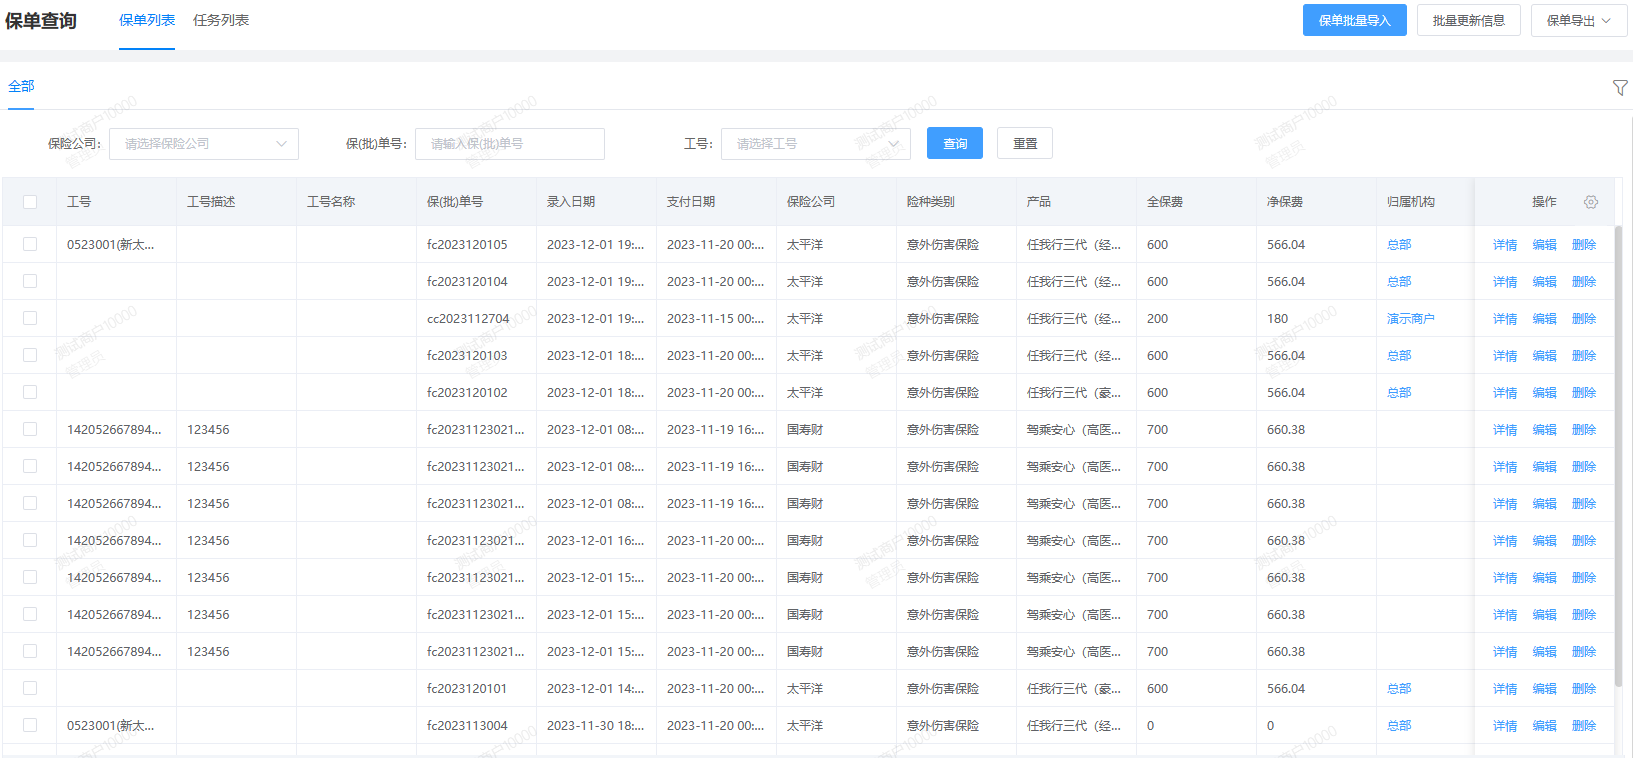Image resolution: width=1633 pixels, height=758 pixels.
Task: Check the row for policy fc2023120105
Action: pos(30,244)
